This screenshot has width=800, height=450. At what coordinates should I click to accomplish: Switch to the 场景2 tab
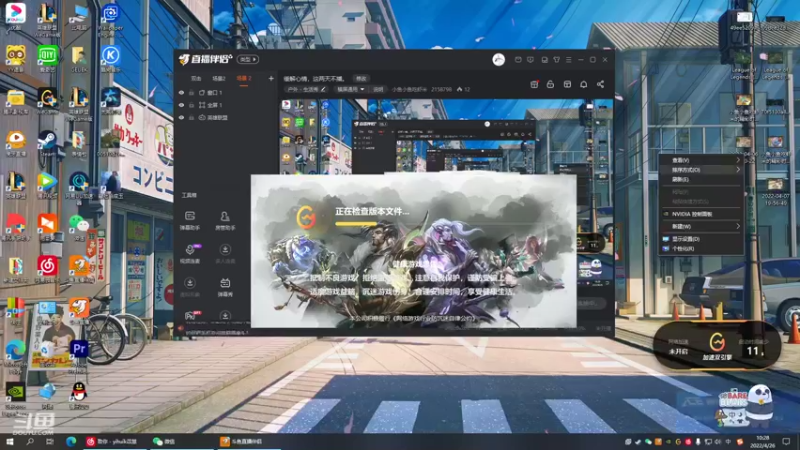tap(219, 79)
